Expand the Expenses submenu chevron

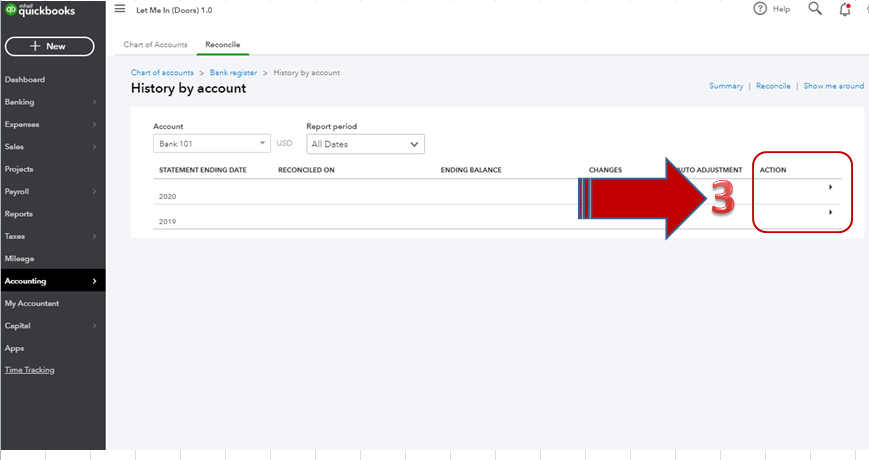[x=94, y=124]
